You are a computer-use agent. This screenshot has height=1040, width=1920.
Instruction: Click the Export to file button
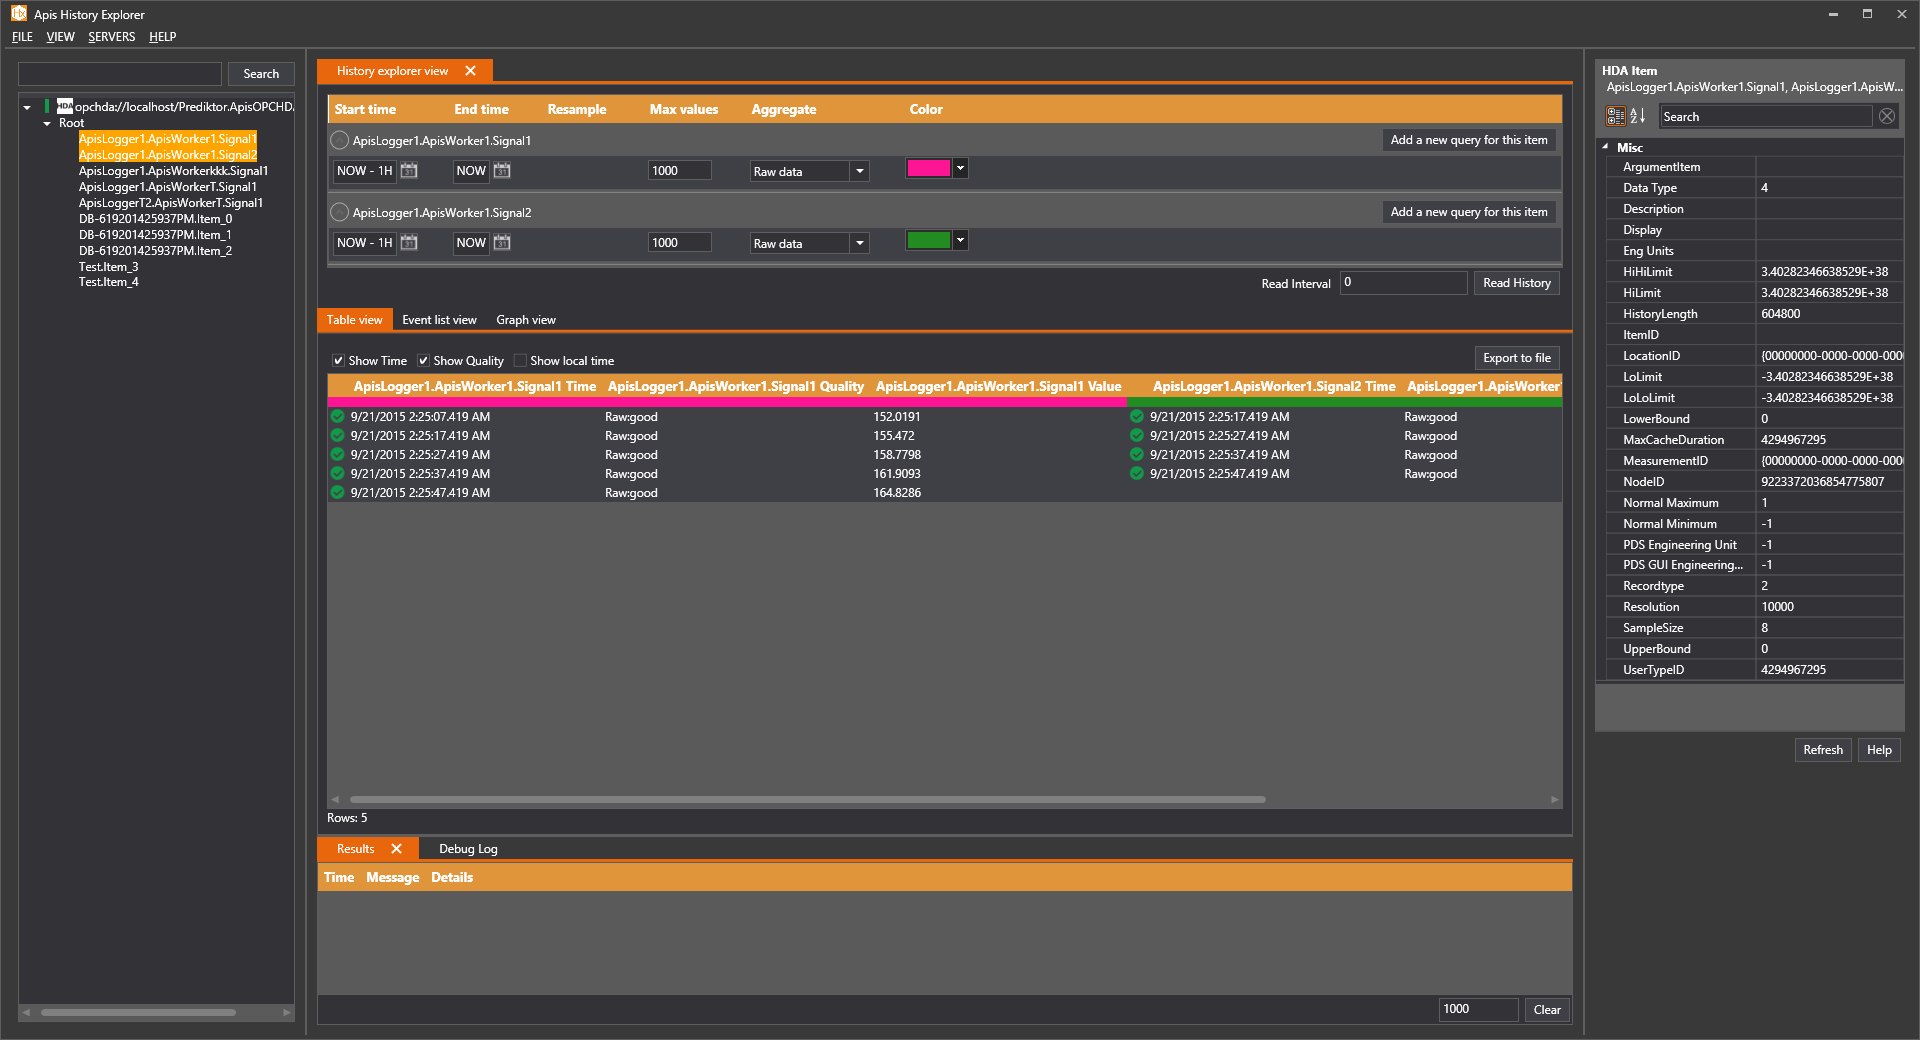click(1516, 358)
